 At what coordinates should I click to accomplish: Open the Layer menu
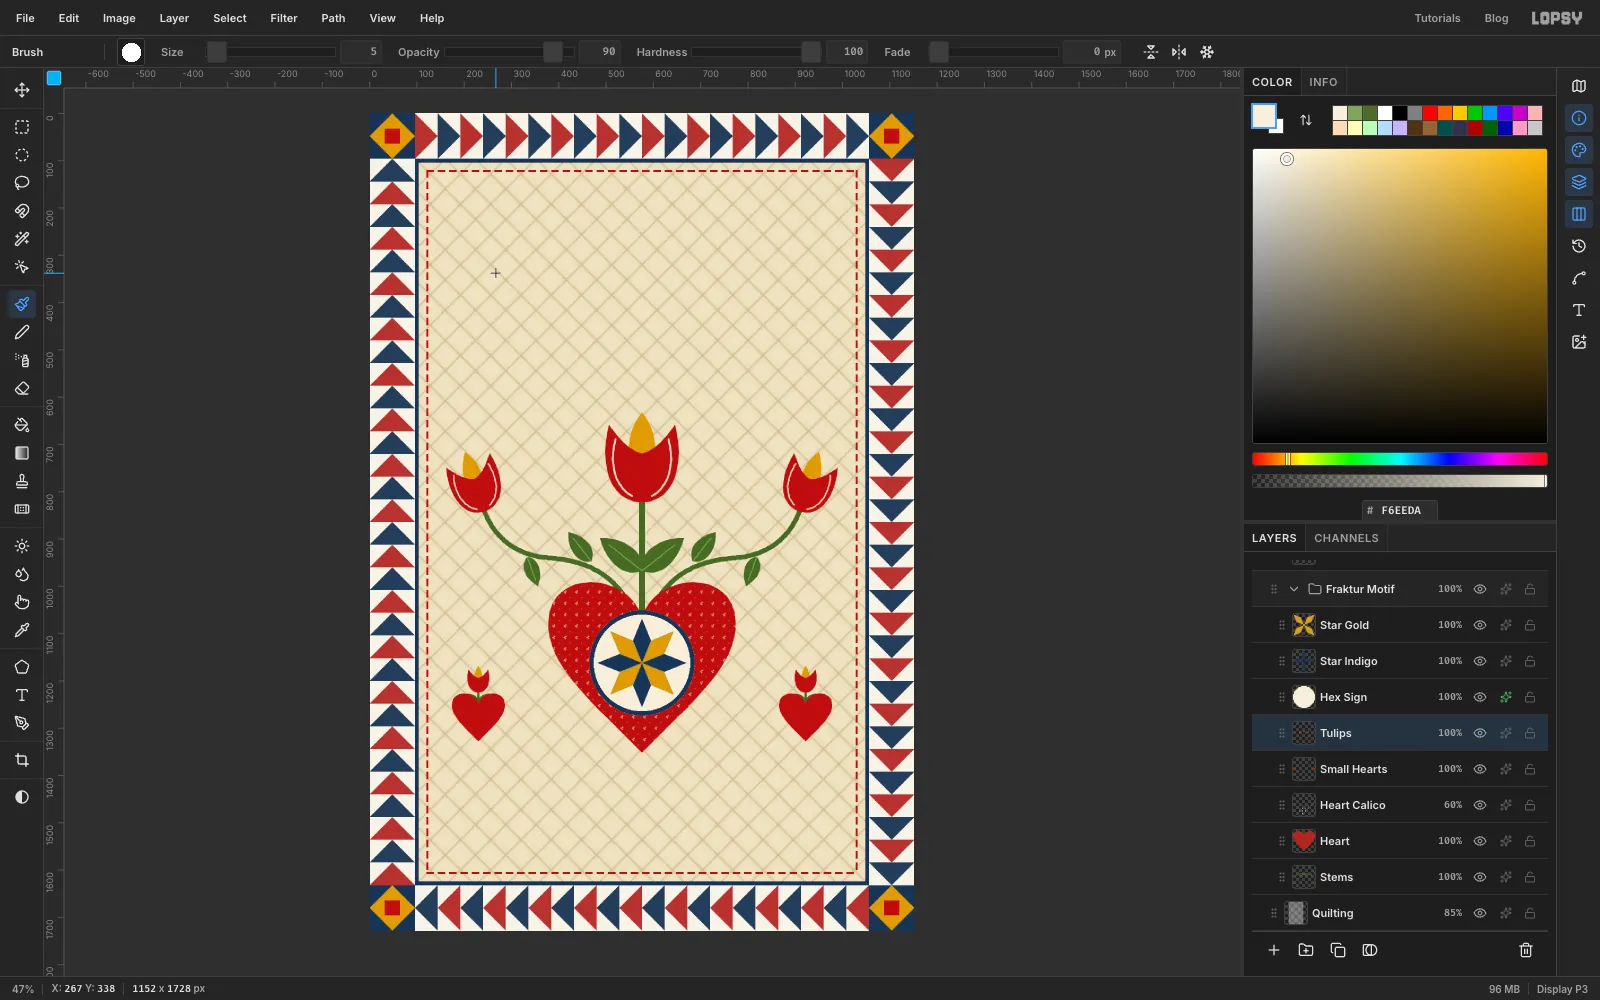point(174,18)
